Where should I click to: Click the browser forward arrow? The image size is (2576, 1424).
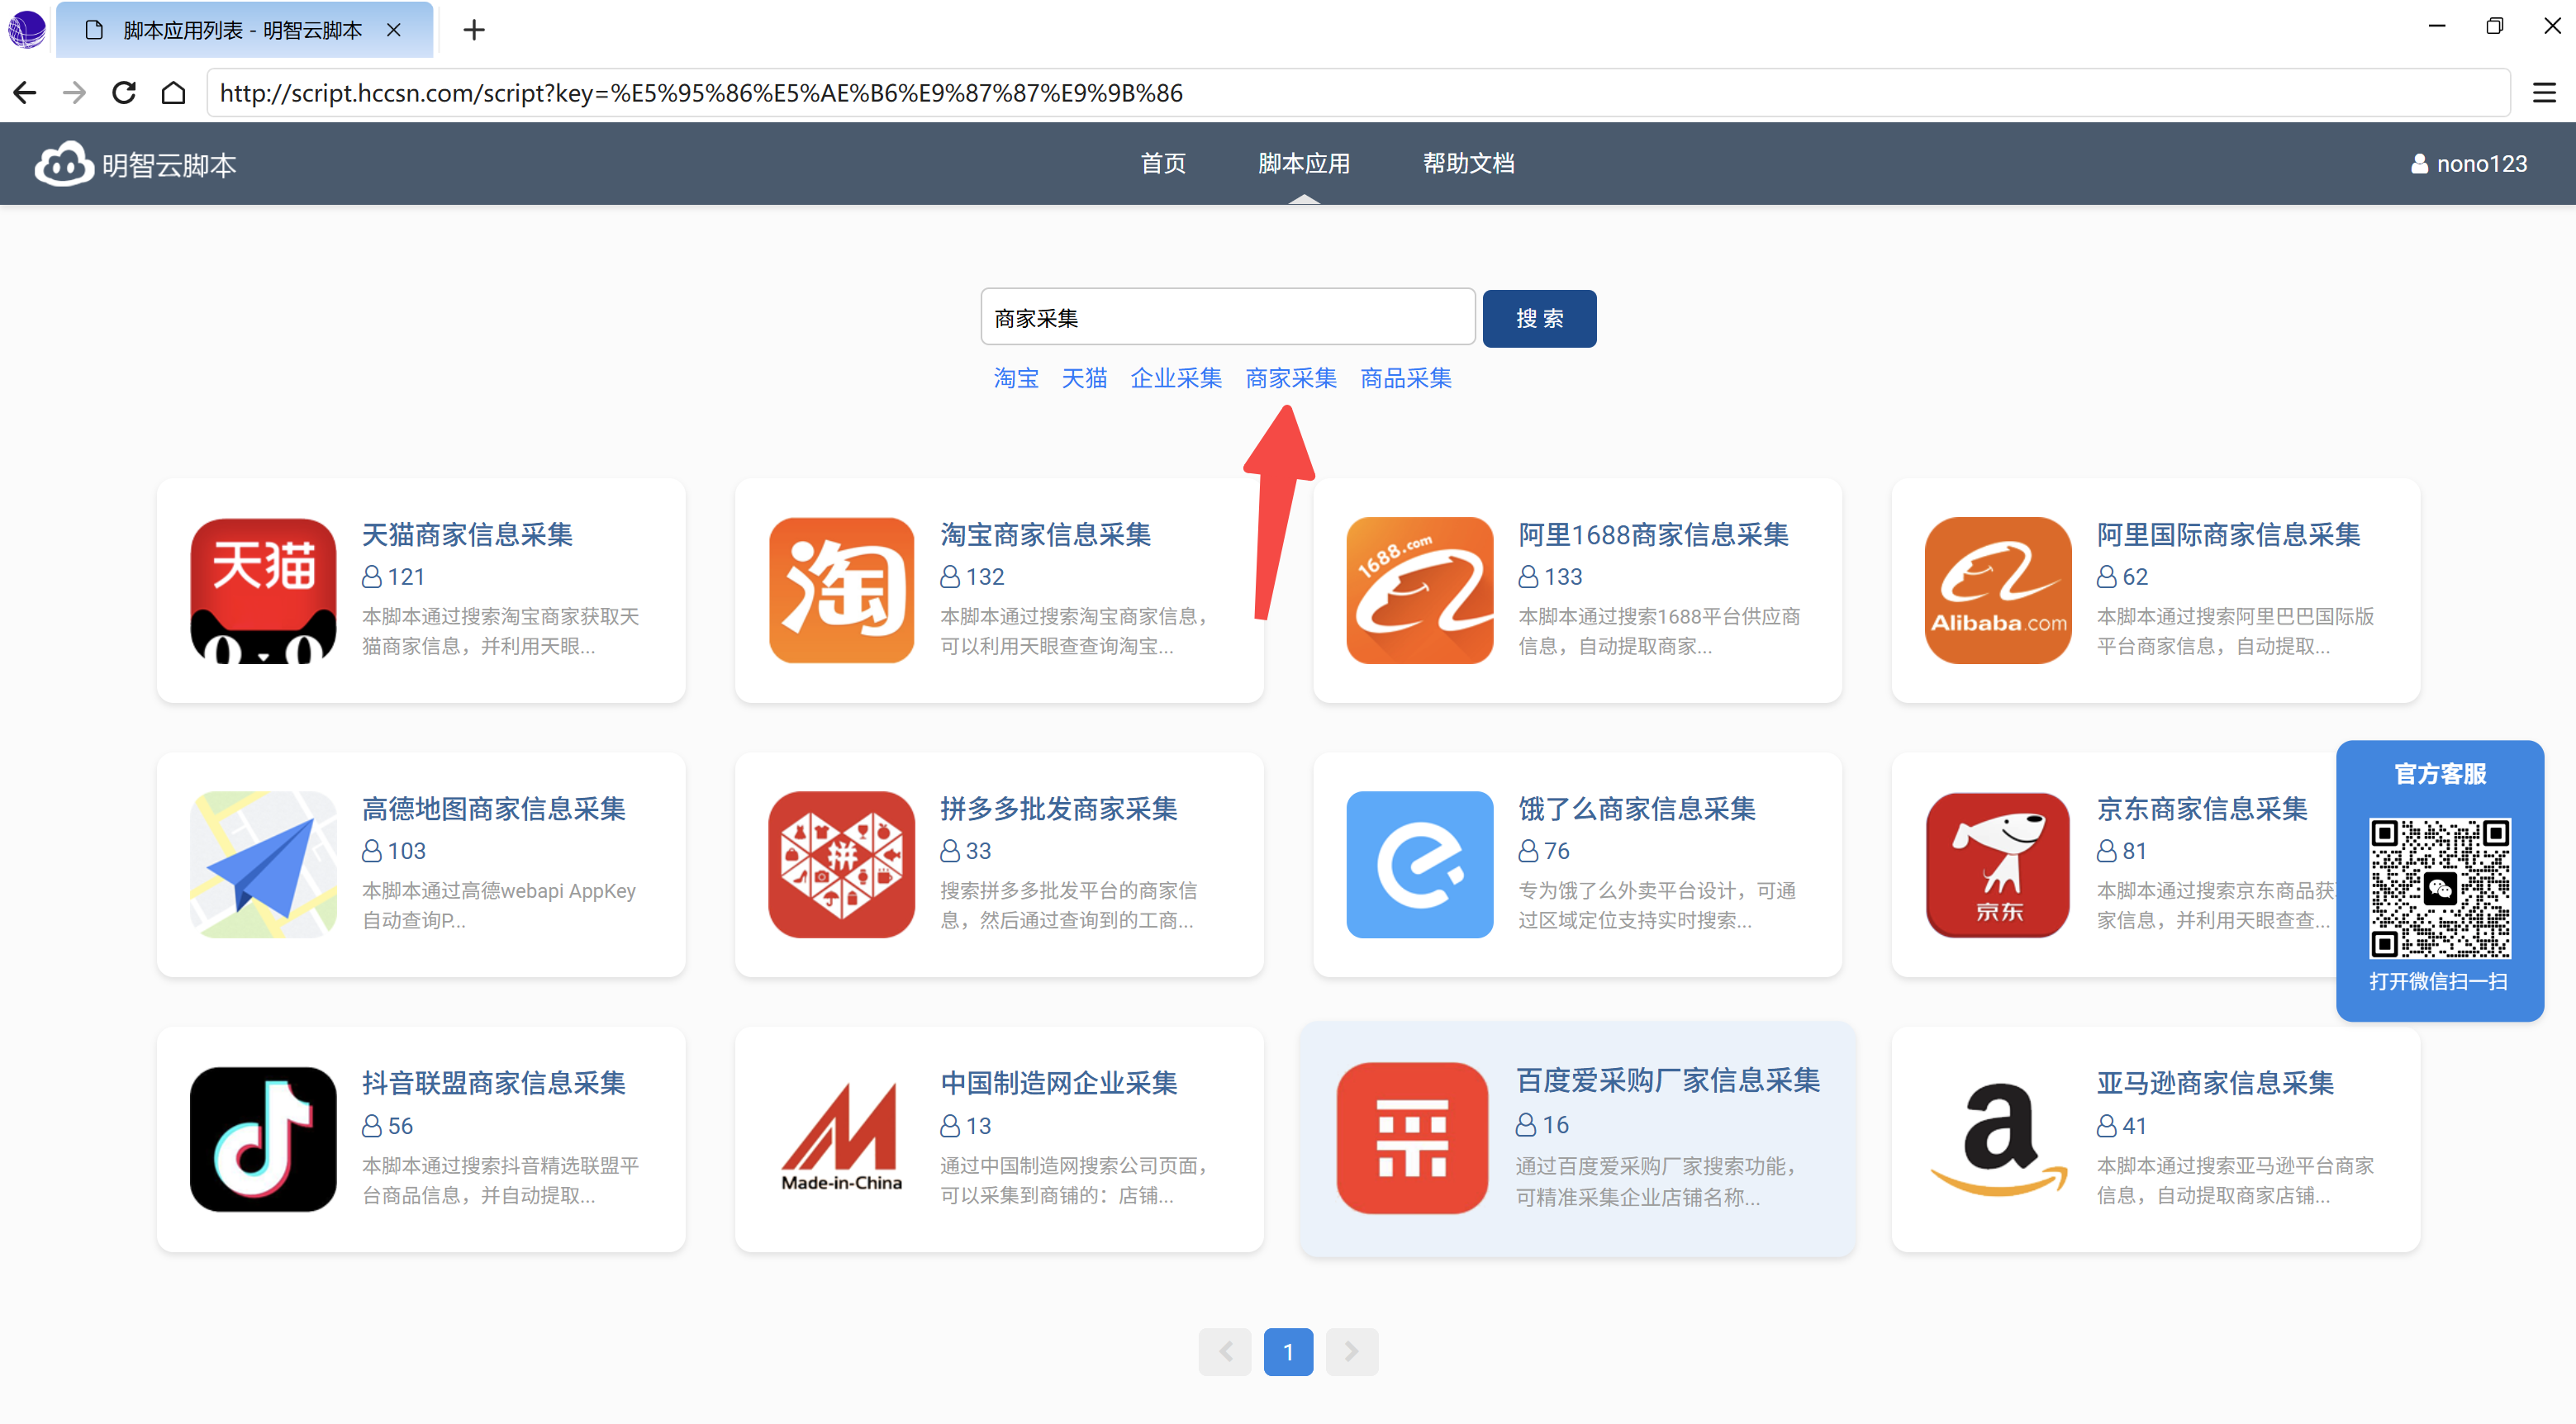tap(74, 93)
